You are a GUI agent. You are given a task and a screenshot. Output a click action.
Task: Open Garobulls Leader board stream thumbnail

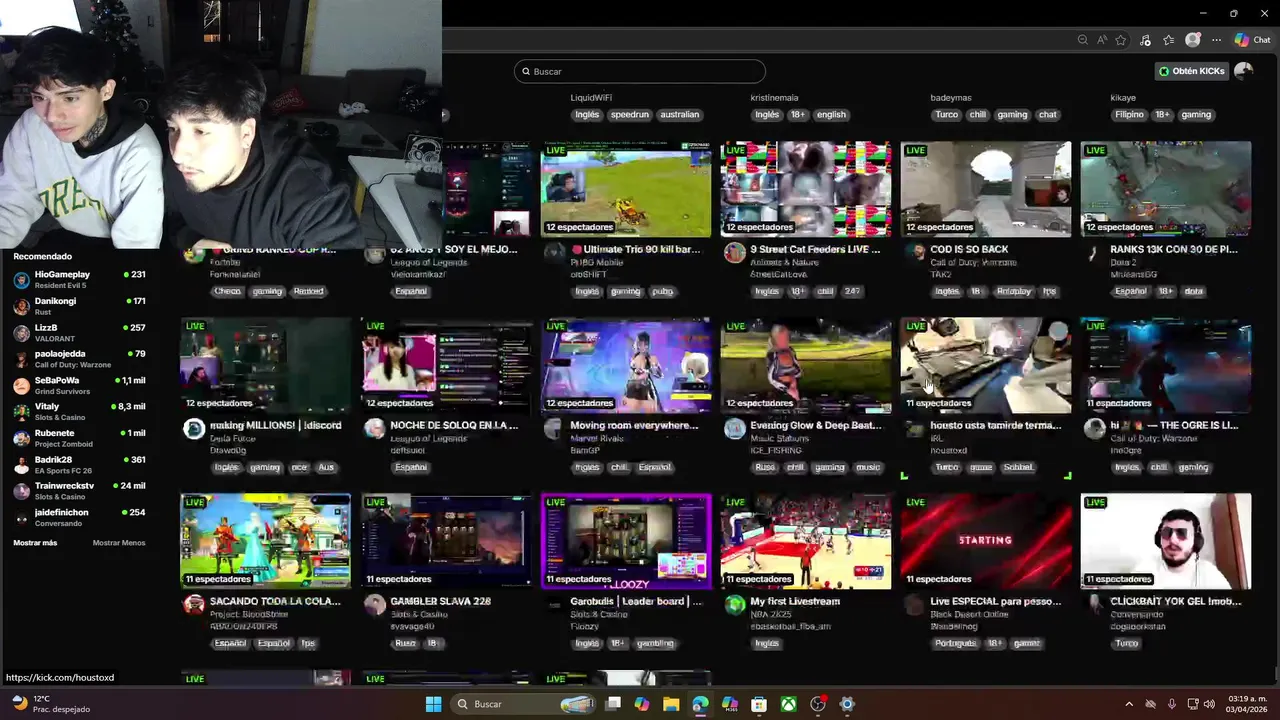coord(626,541)
